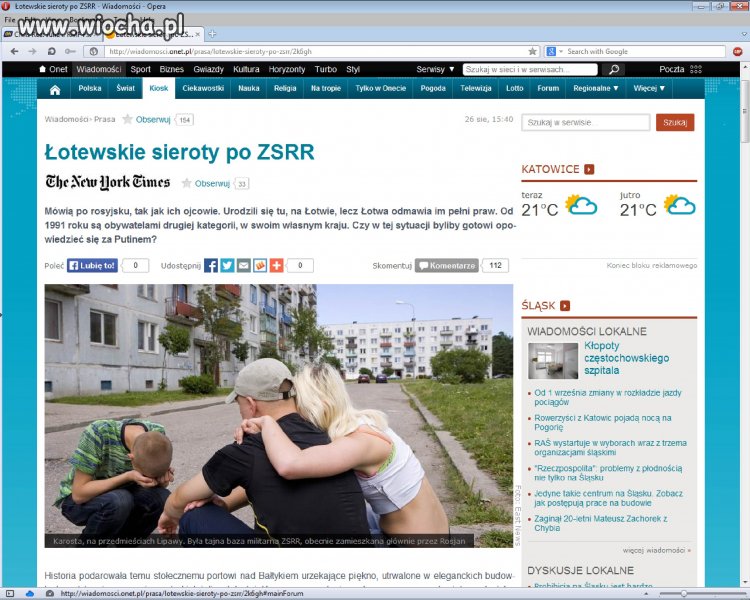Open the tab list arrow at the far right
The width and height of the screenshot is (750, 600).
pos(744,34)
